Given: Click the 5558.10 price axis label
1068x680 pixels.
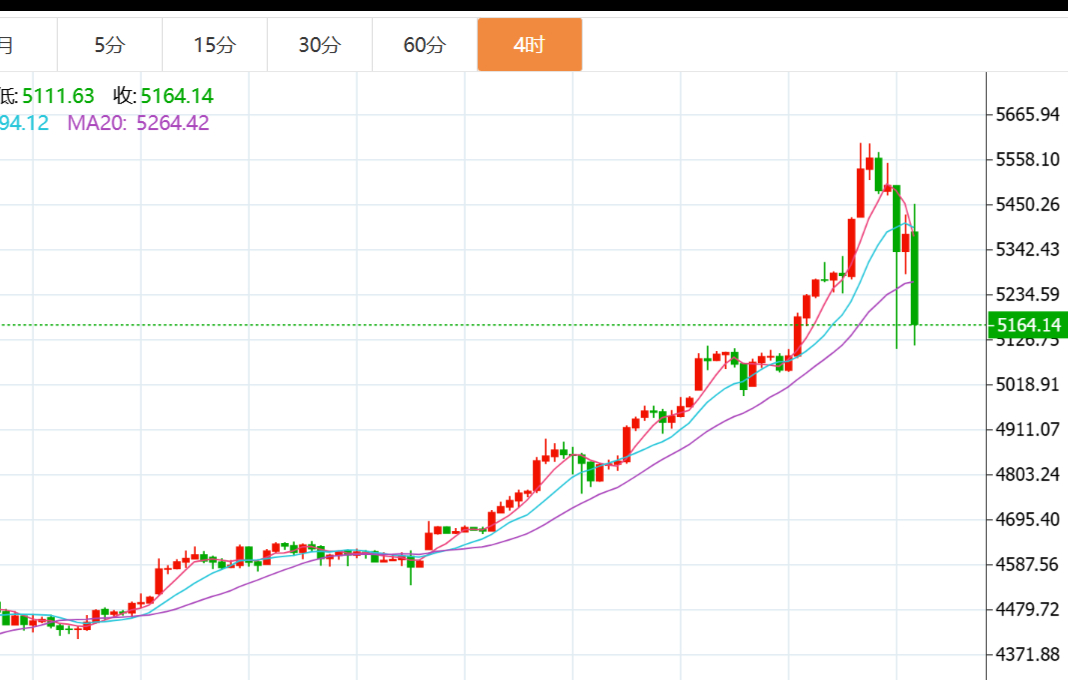Looking at the screenshot, I should point(1027,159).
